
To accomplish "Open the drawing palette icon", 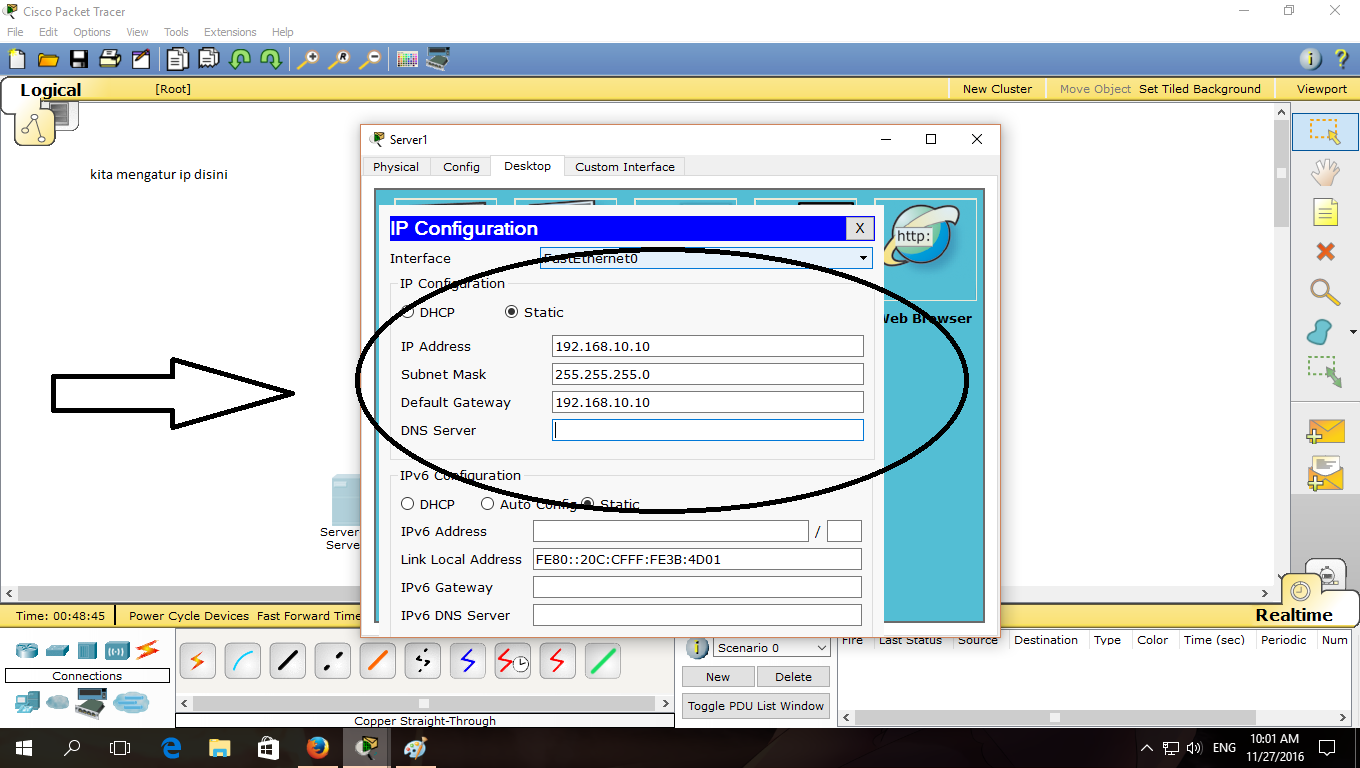I will [x=407, y=59].
